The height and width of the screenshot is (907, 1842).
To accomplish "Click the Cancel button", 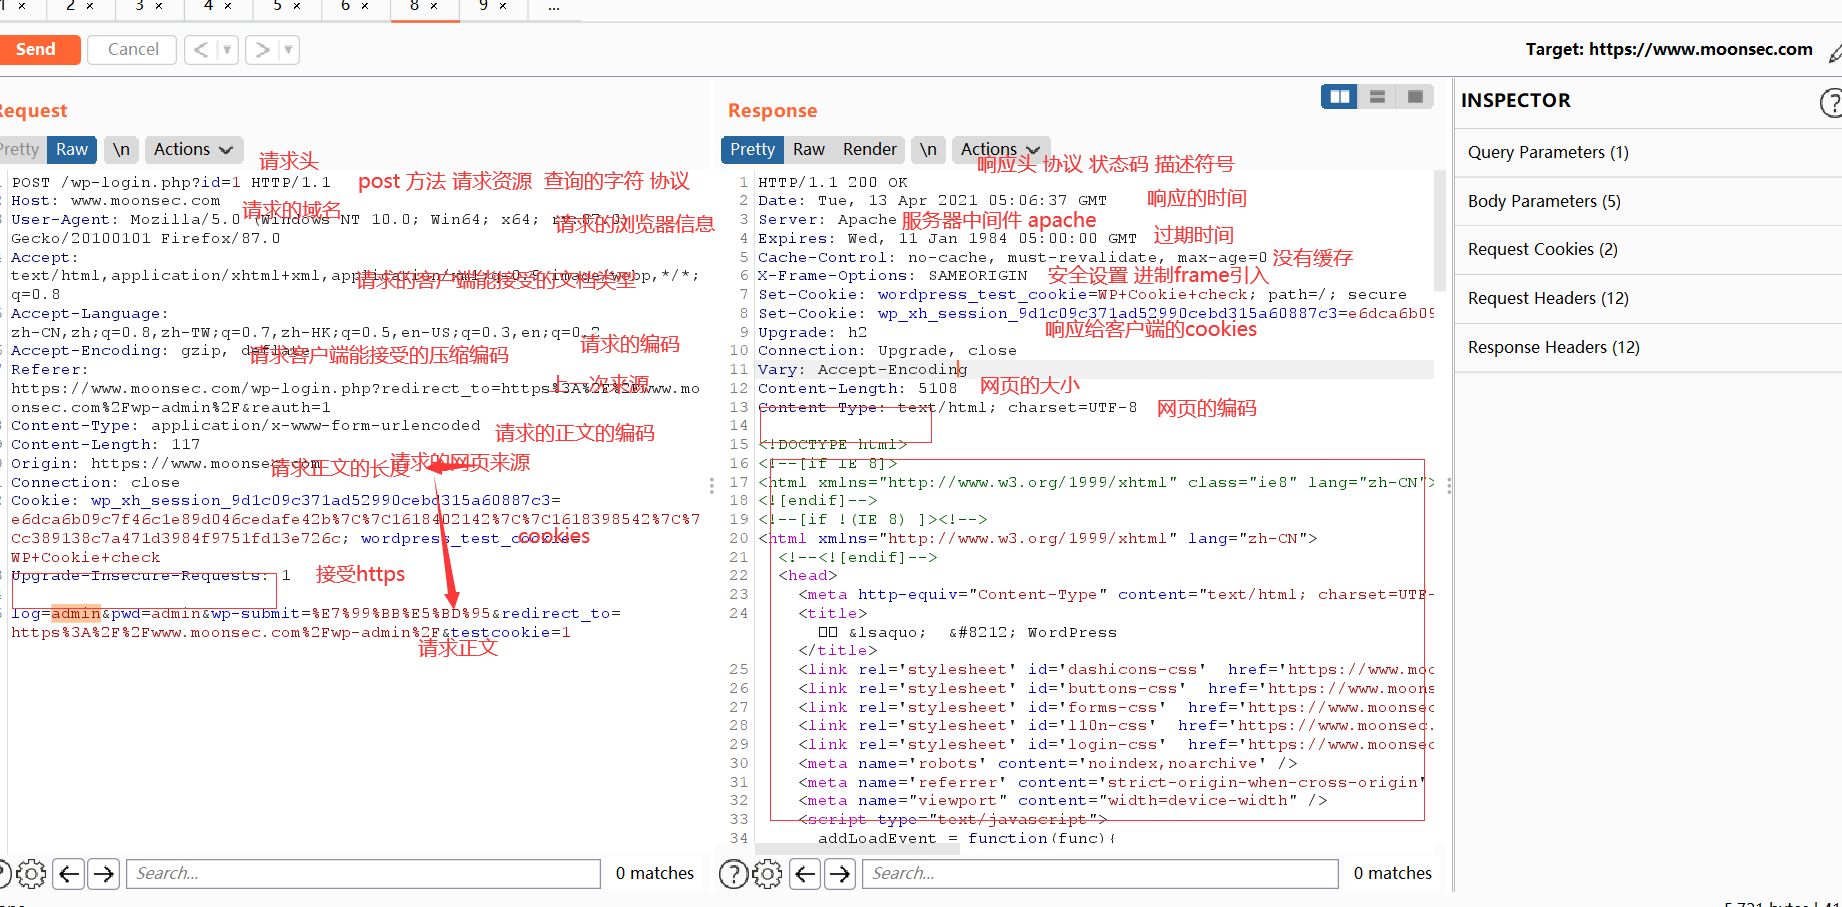I will pos(132,49).
